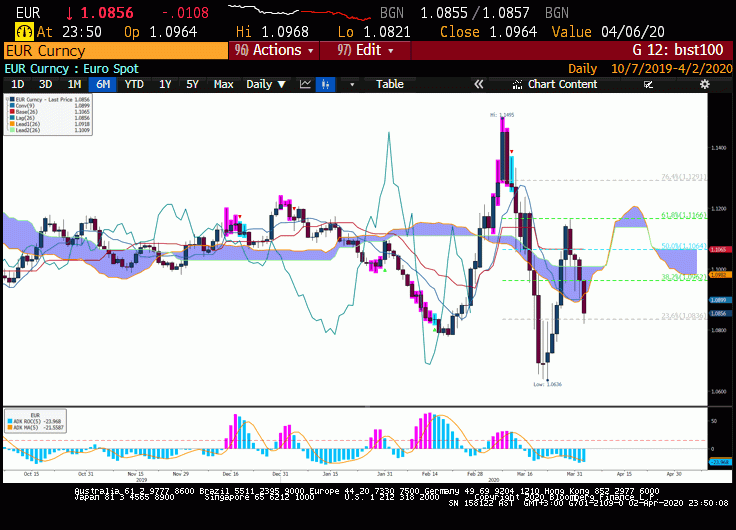Click the Conv(9) legend color swatch
This screenshot has height=530, width=736.
tap(13, 106)
